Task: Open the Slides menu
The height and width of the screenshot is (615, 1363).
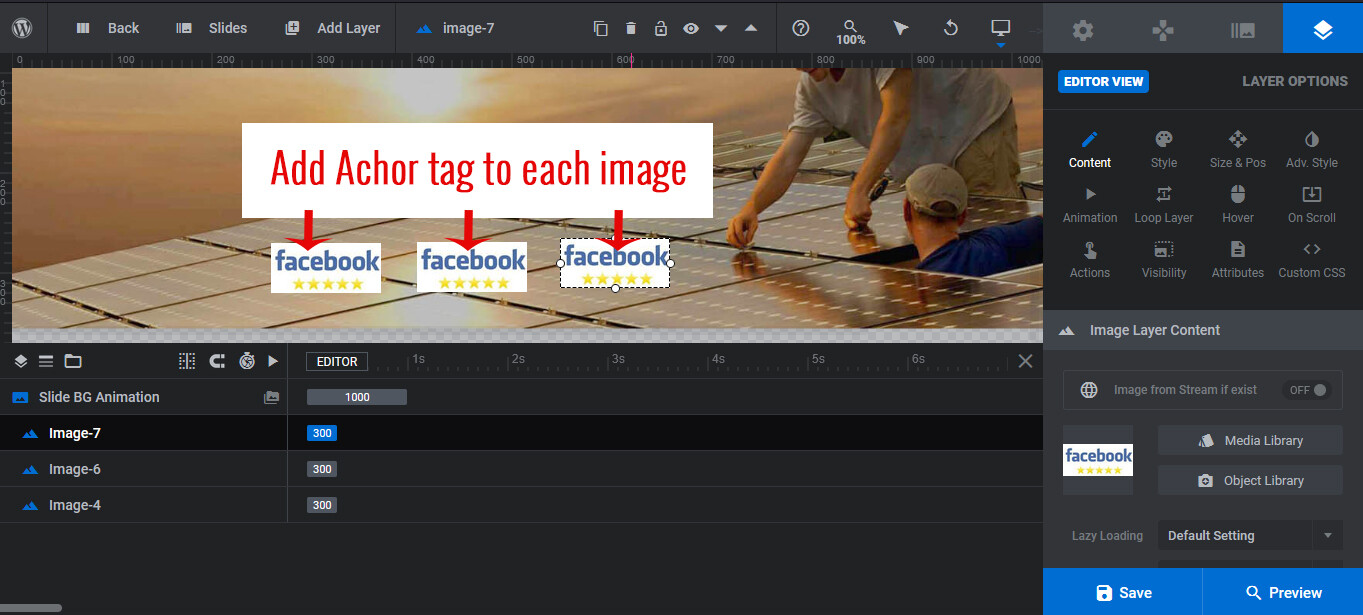Action: (x=211, y=28)
